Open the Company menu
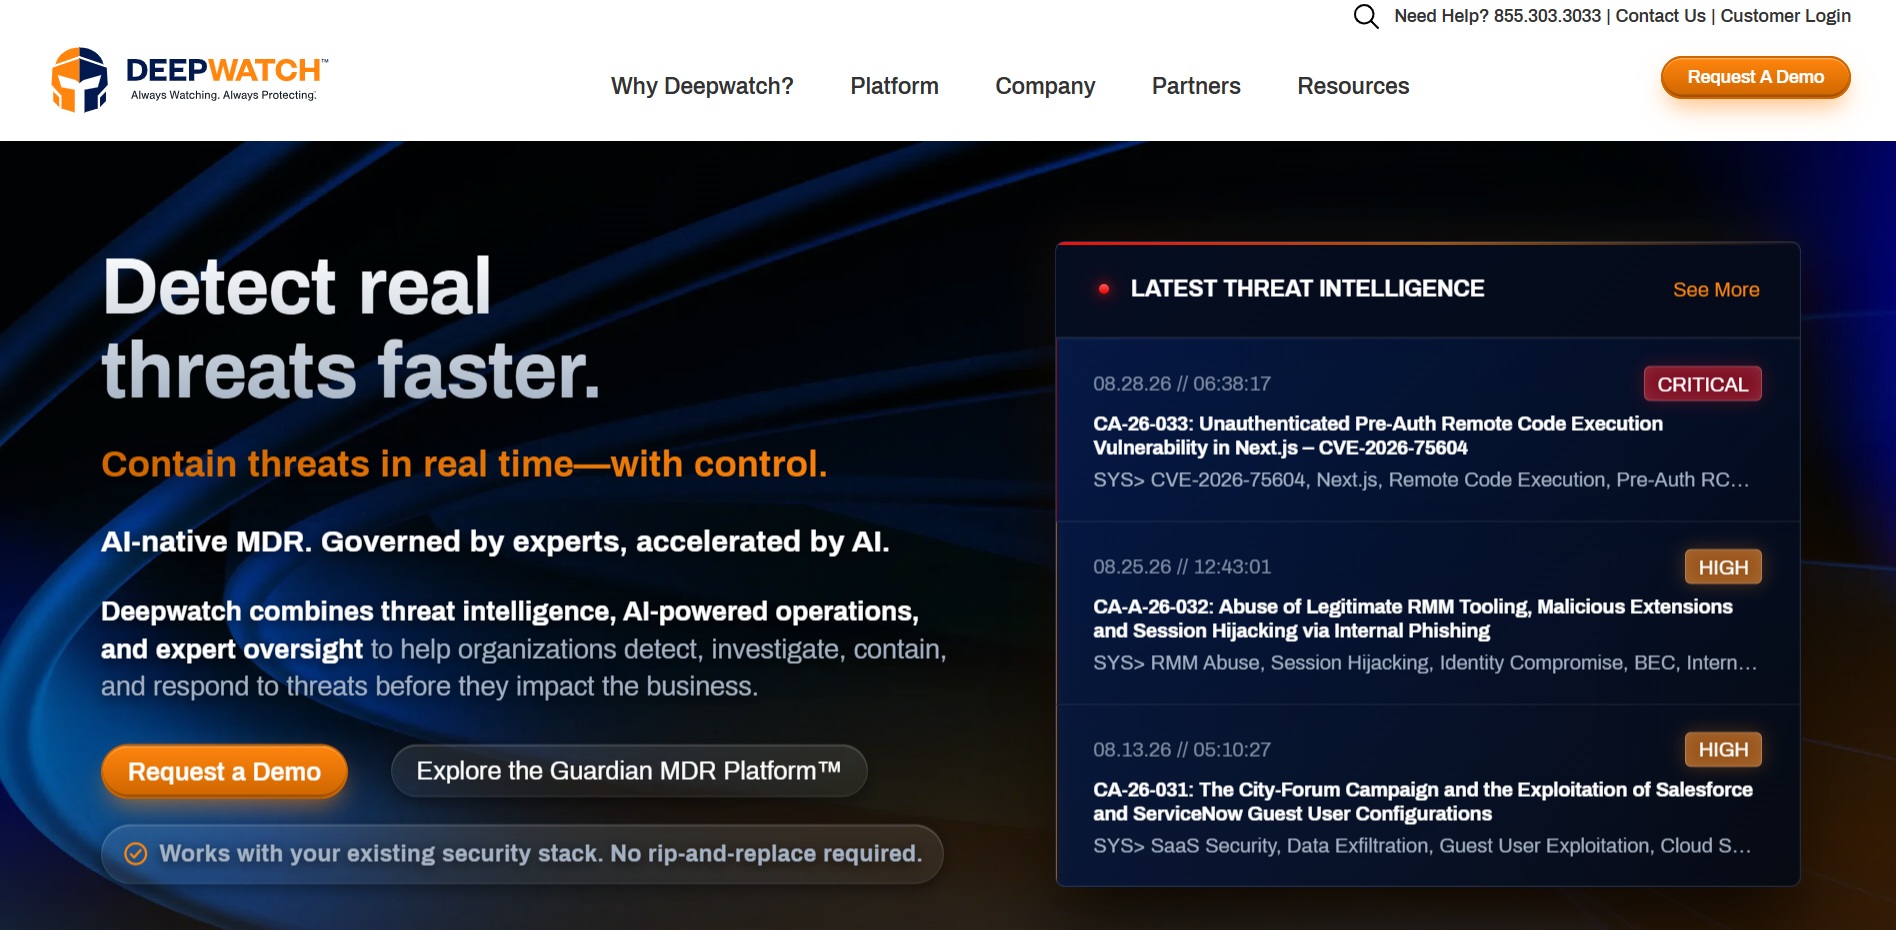Viewport: 1896px width, 930px height. tap(1045, 86)
